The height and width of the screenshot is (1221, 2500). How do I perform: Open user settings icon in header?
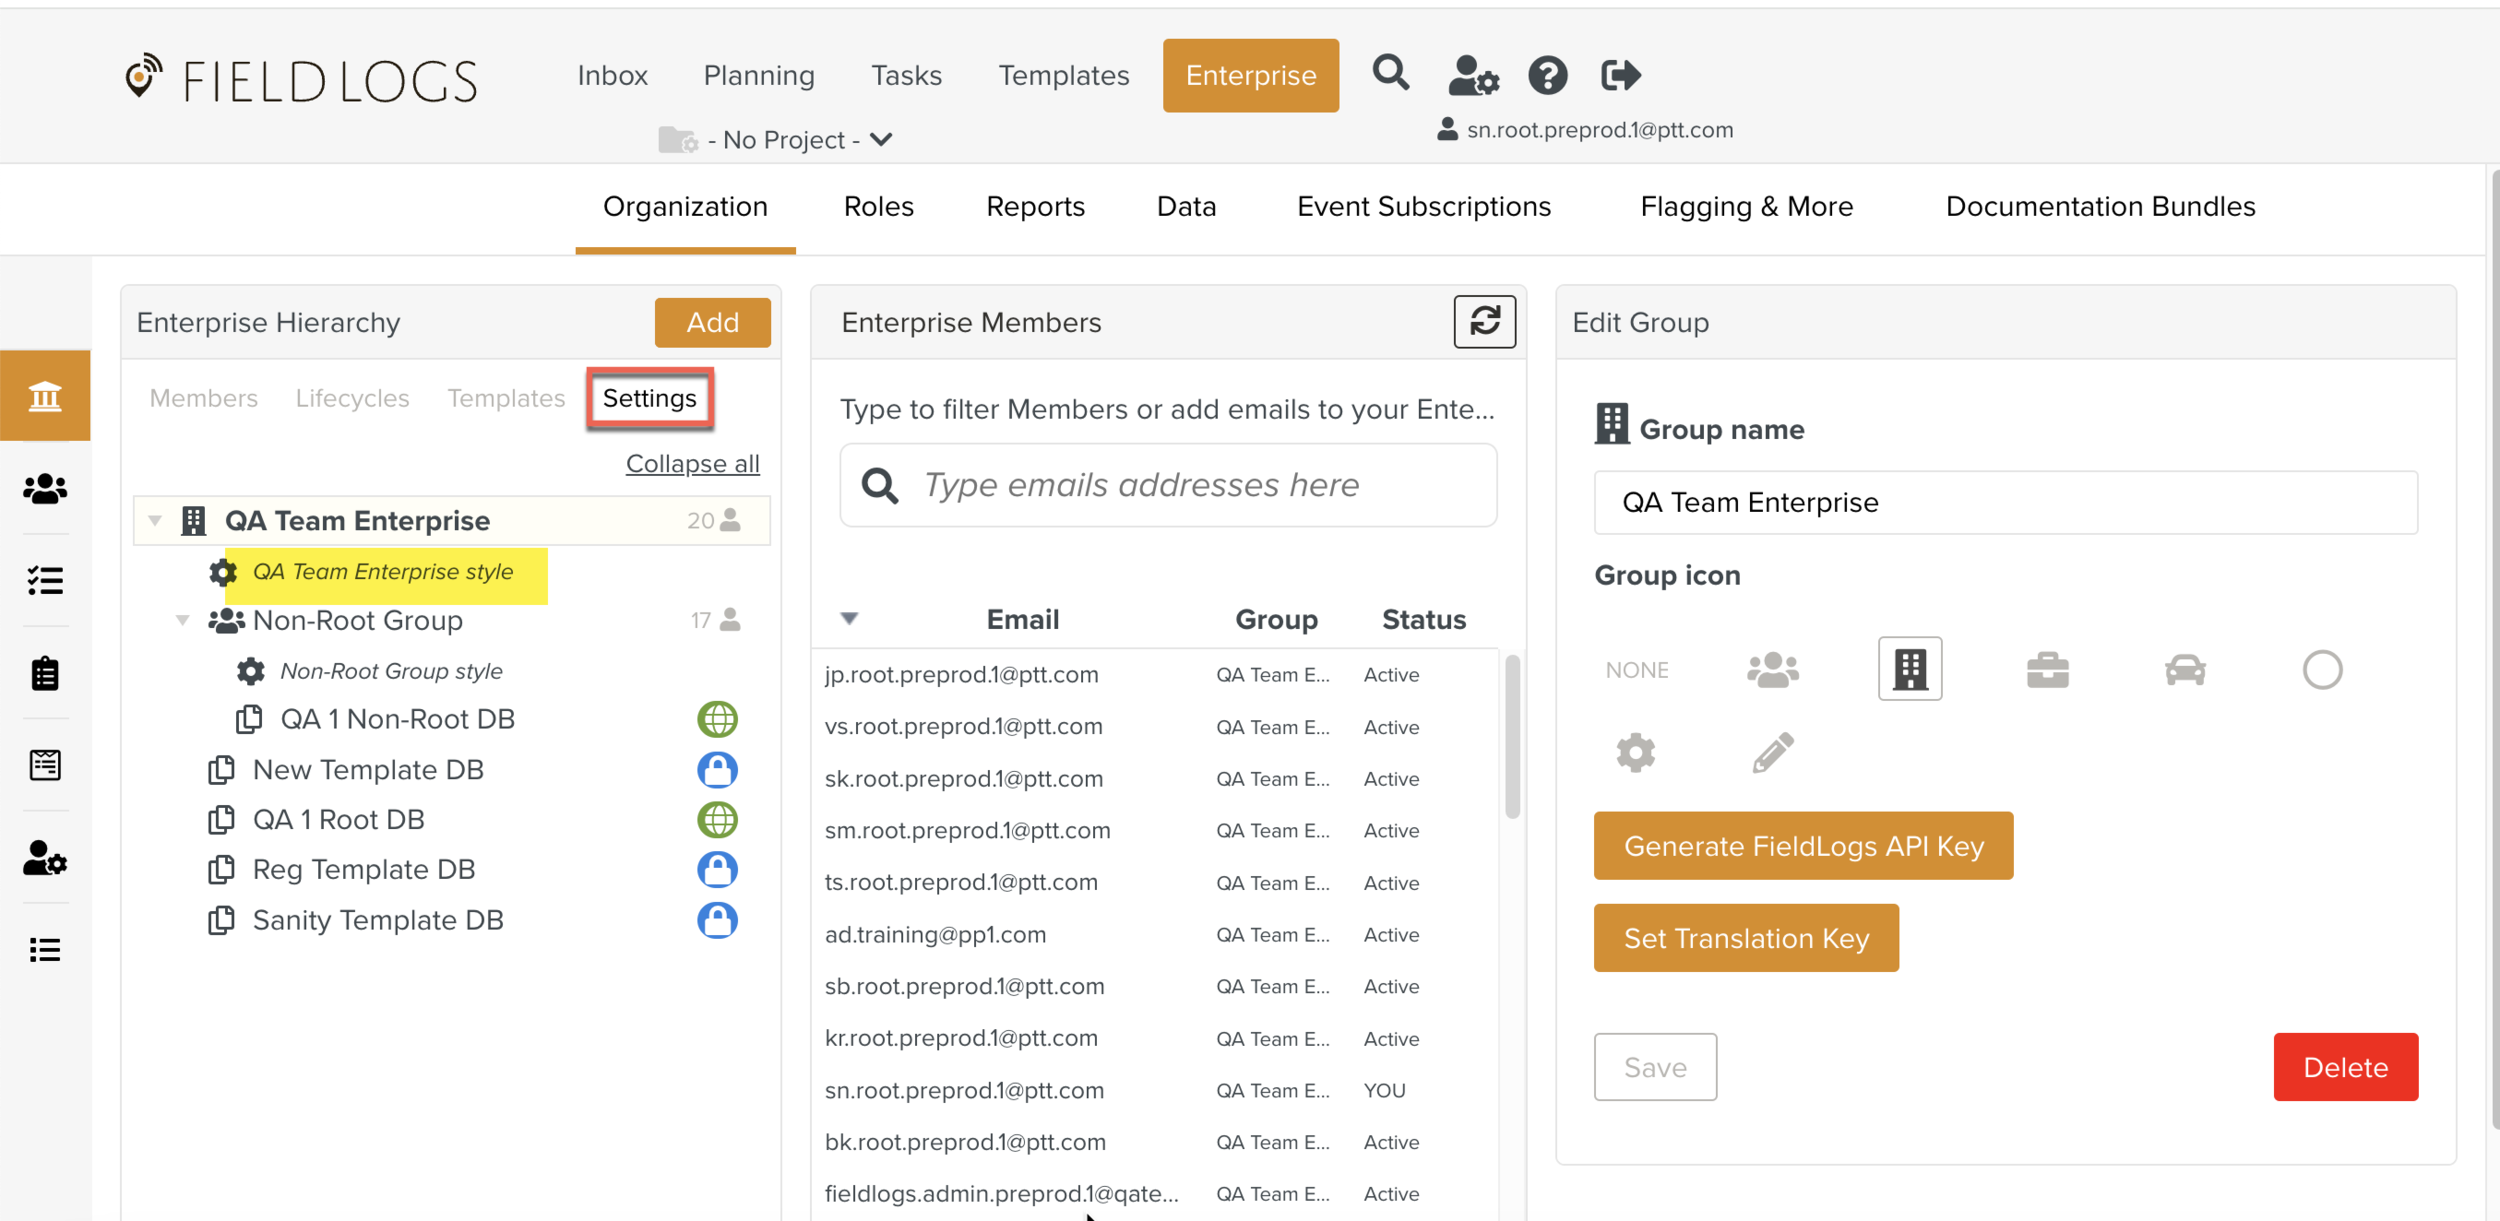click(x=1472, y=75)
